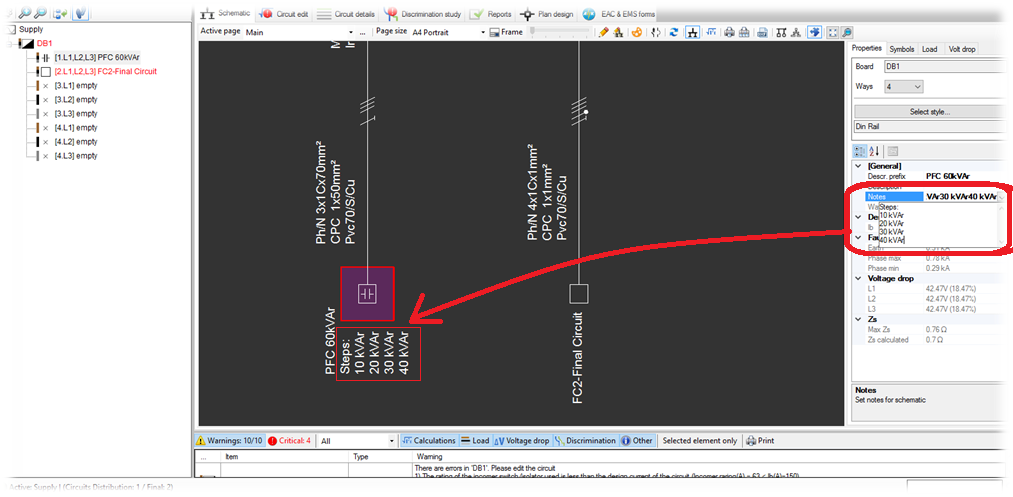Viewport: 1013px width, 497px height.
Task: Zoom out on the circuit tree
Action: pos(40,12)
